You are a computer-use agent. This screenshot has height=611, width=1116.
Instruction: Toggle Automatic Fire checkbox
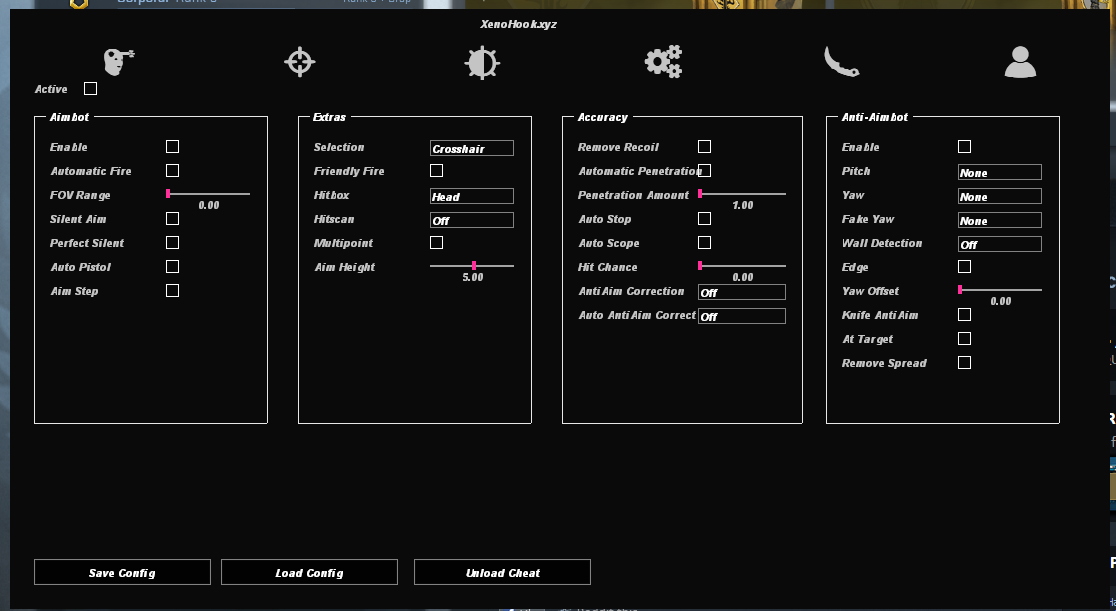point(172,170)
